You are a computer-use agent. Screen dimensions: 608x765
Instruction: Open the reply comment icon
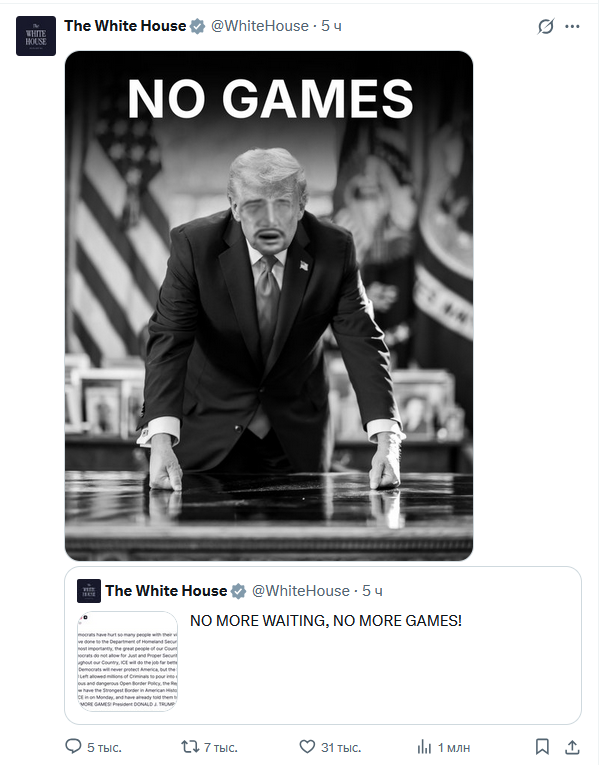tap(73, 746)
